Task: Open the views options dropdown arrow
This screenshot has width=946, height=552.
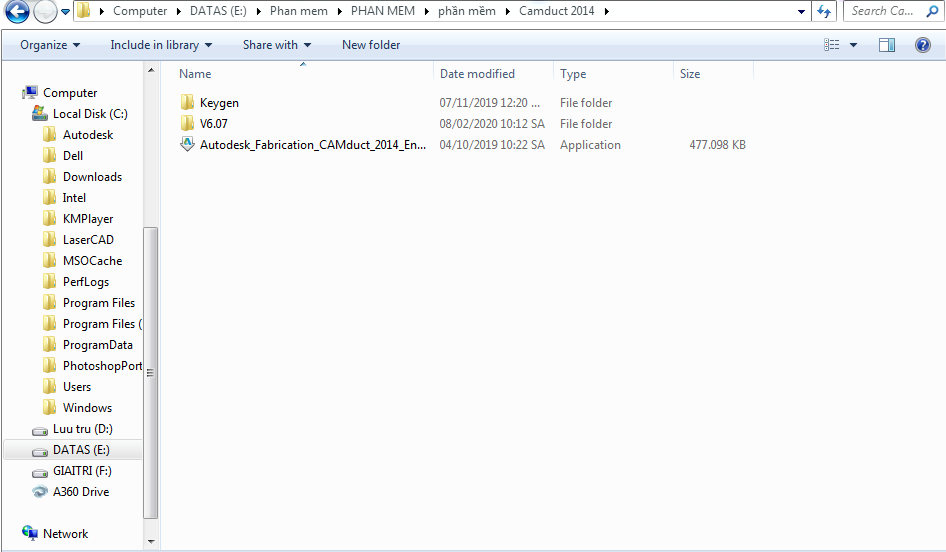Action: tap(853, 45)
